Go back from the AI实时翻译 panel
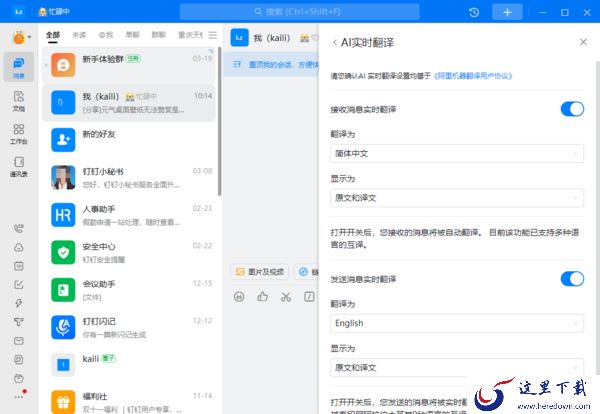Image resolution: width=600 pixels, height=414 pixels. point(335,42)
